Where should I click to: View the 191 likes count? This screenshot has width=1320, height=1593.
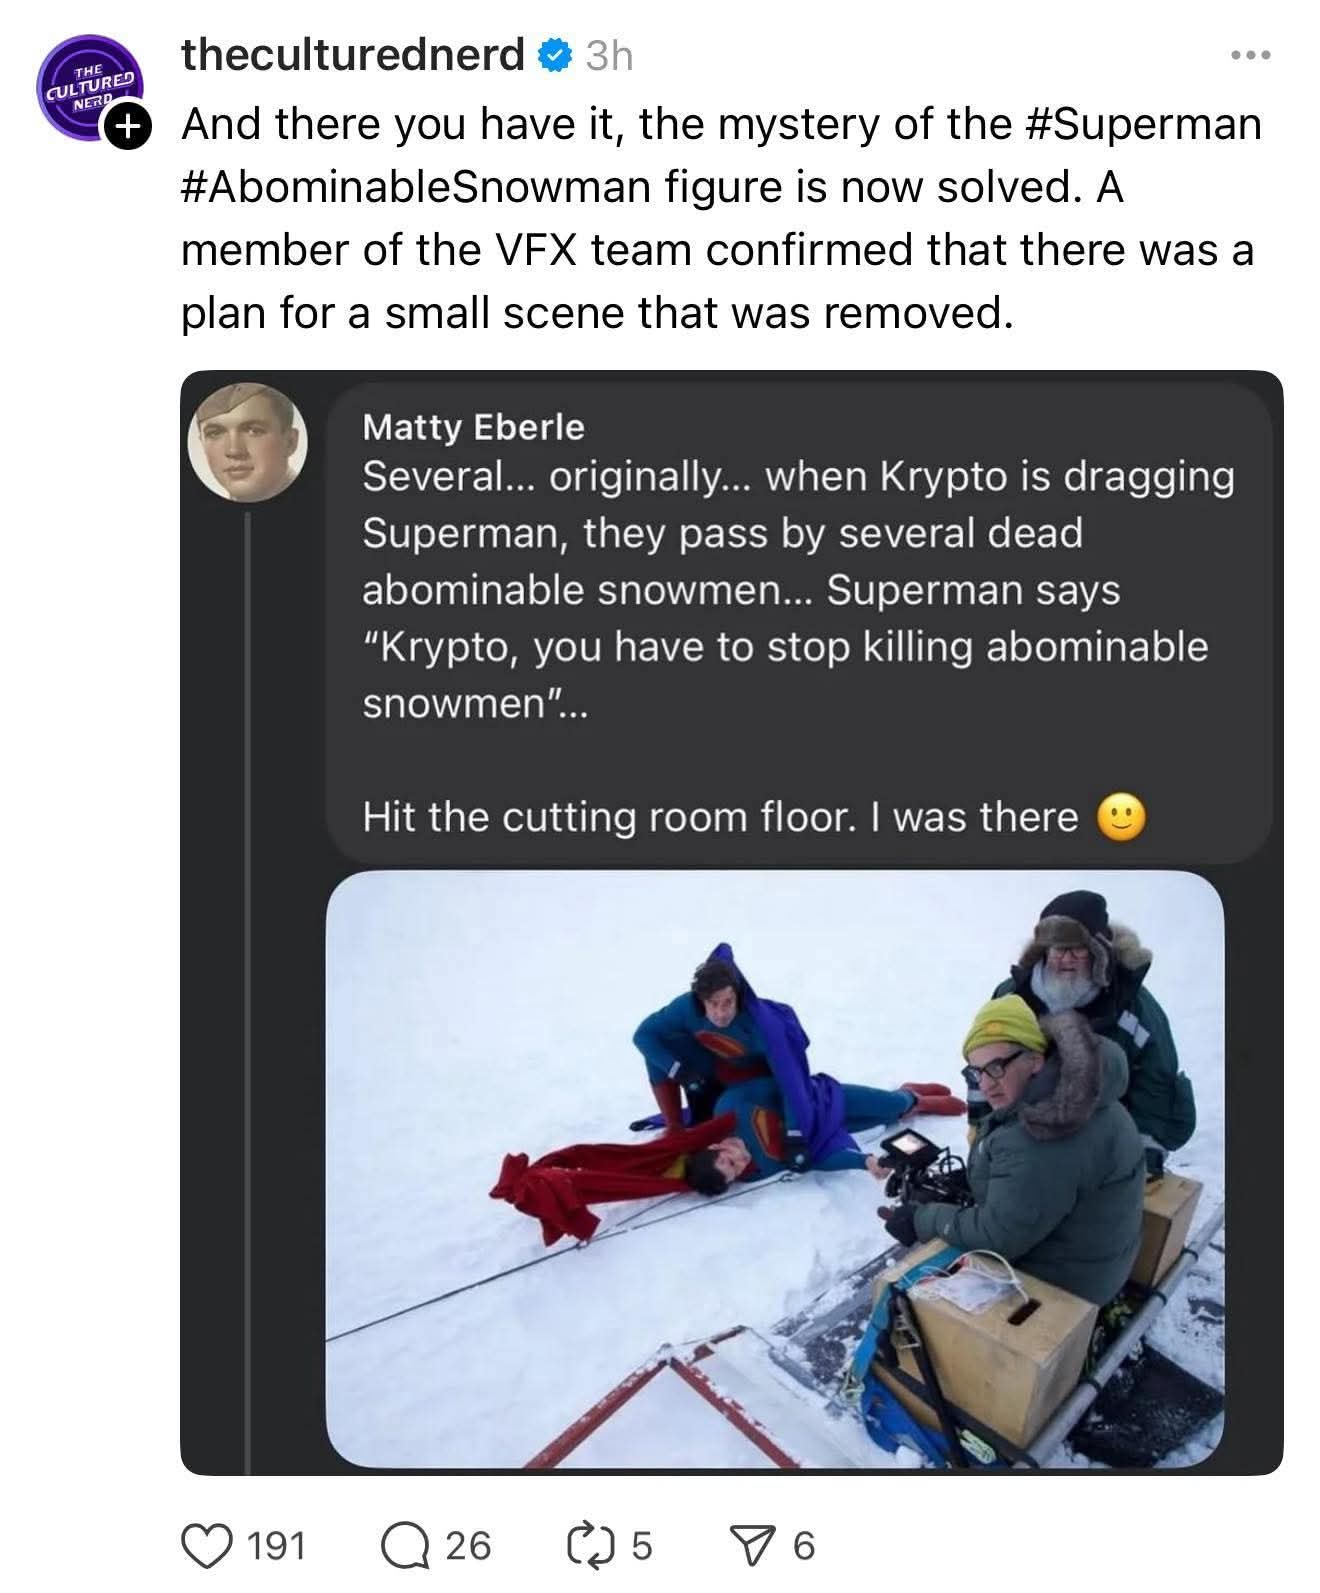click(x=275, y=1546)
